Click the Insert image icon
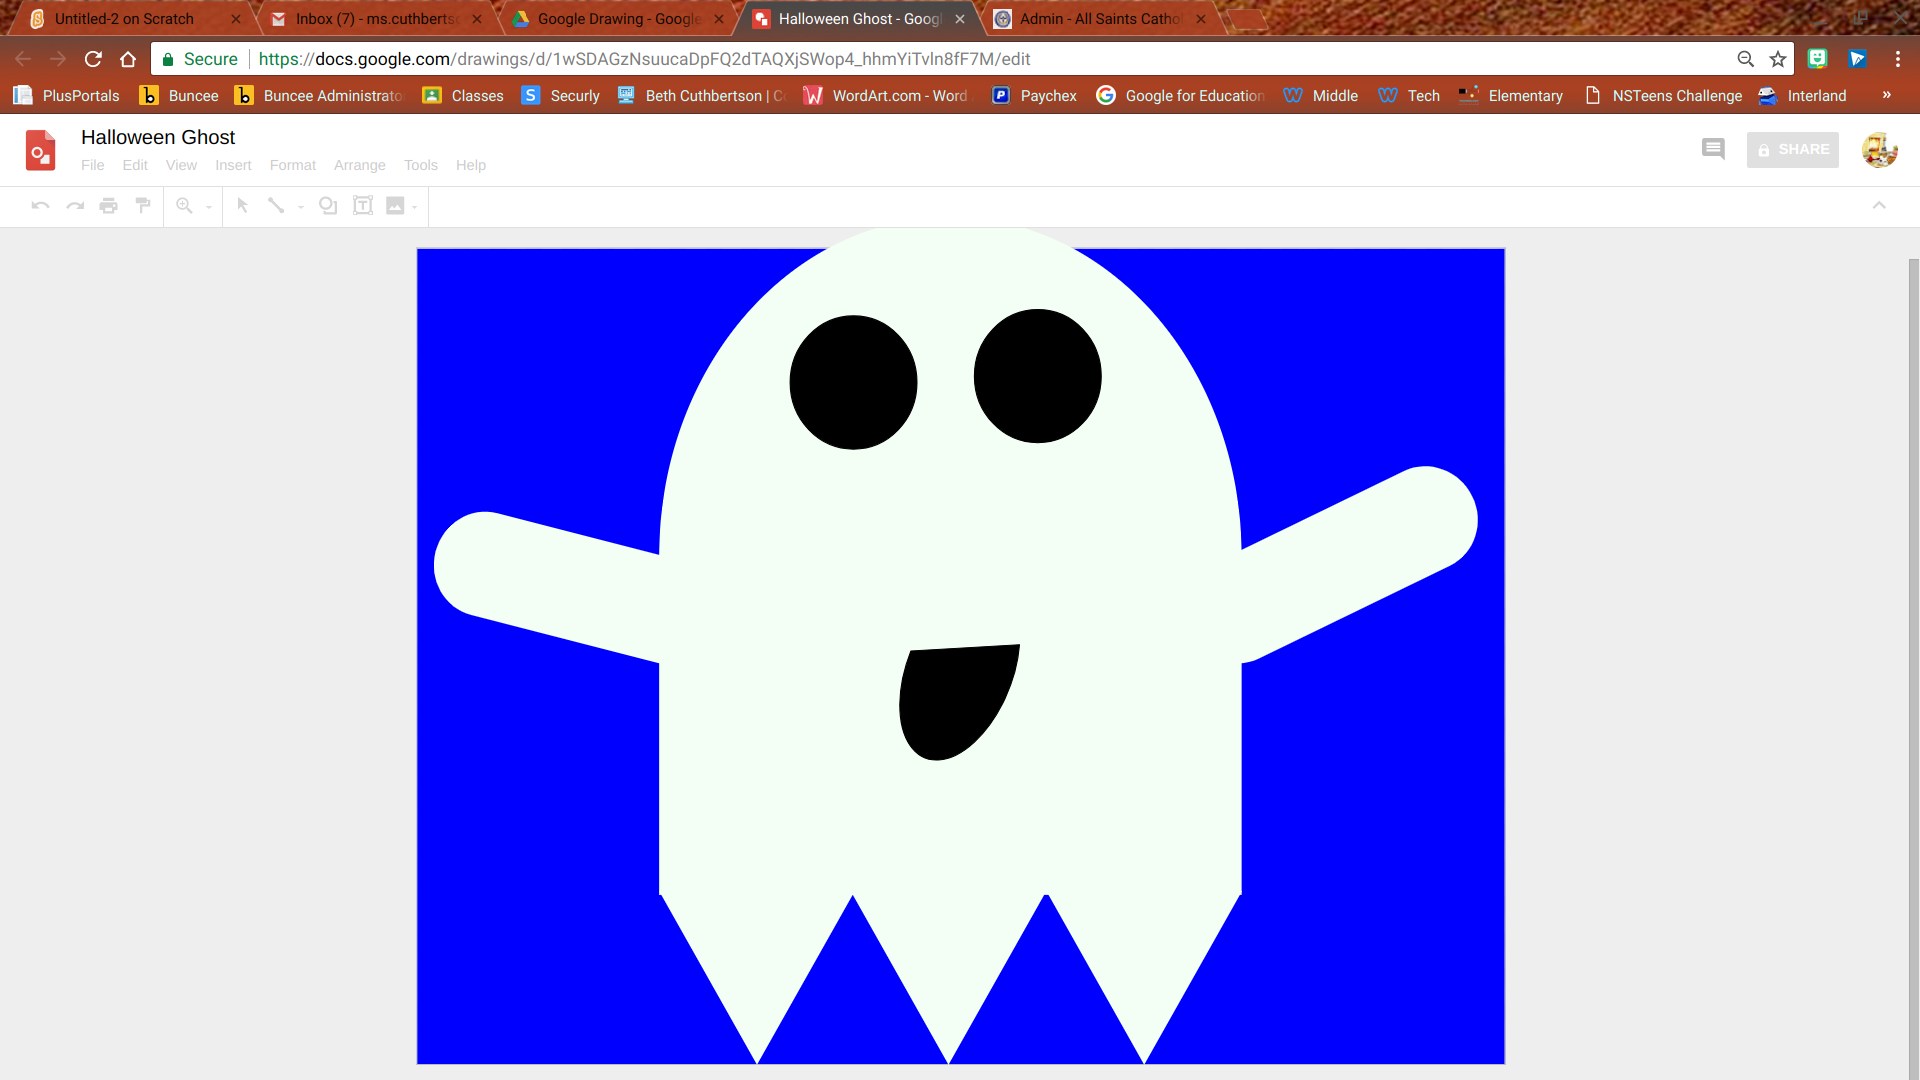 pyautogui.click(x=396, y=206)
